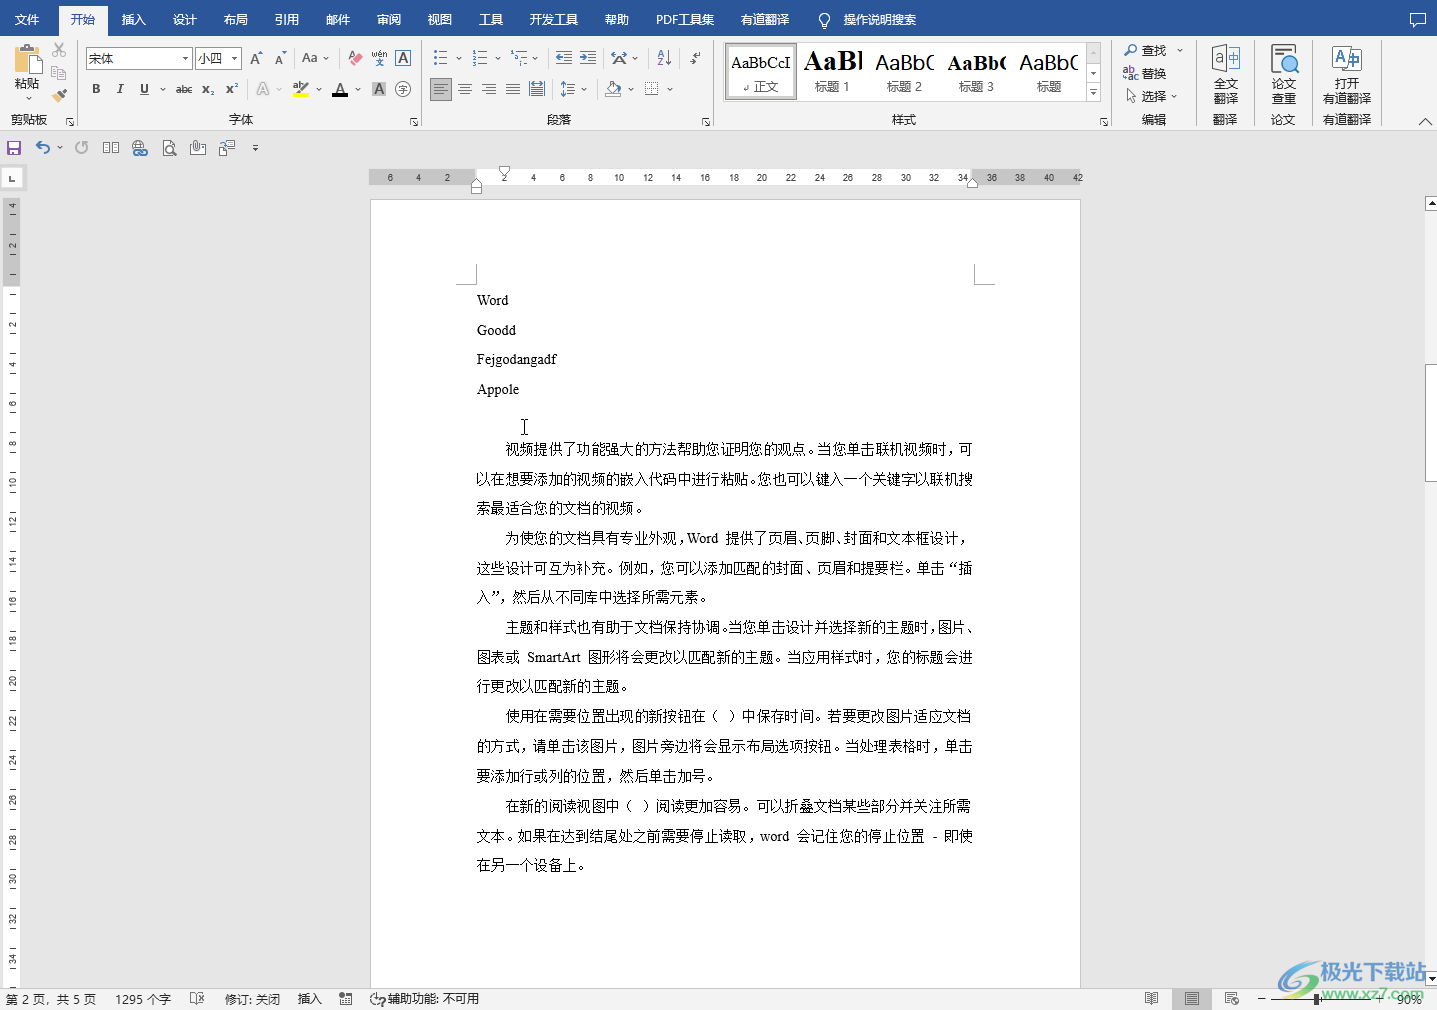Switch to the 审阅 tab
1437x1010 pixels.
click(x=389, y=19)
